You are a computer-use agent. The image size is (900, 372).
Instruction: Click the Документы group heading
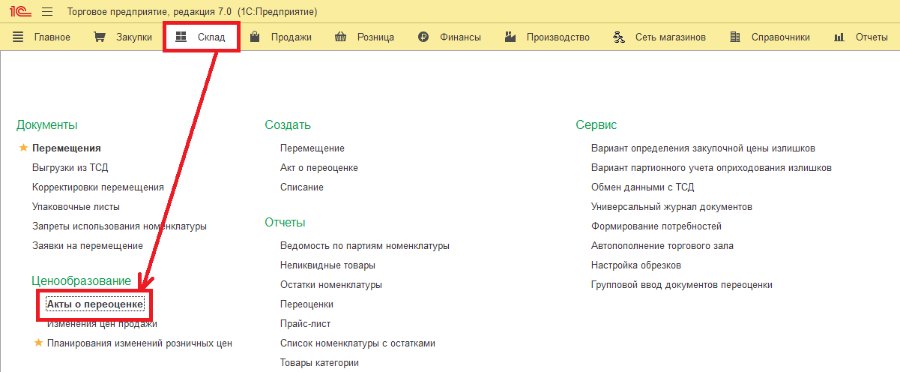coord(47,125)
